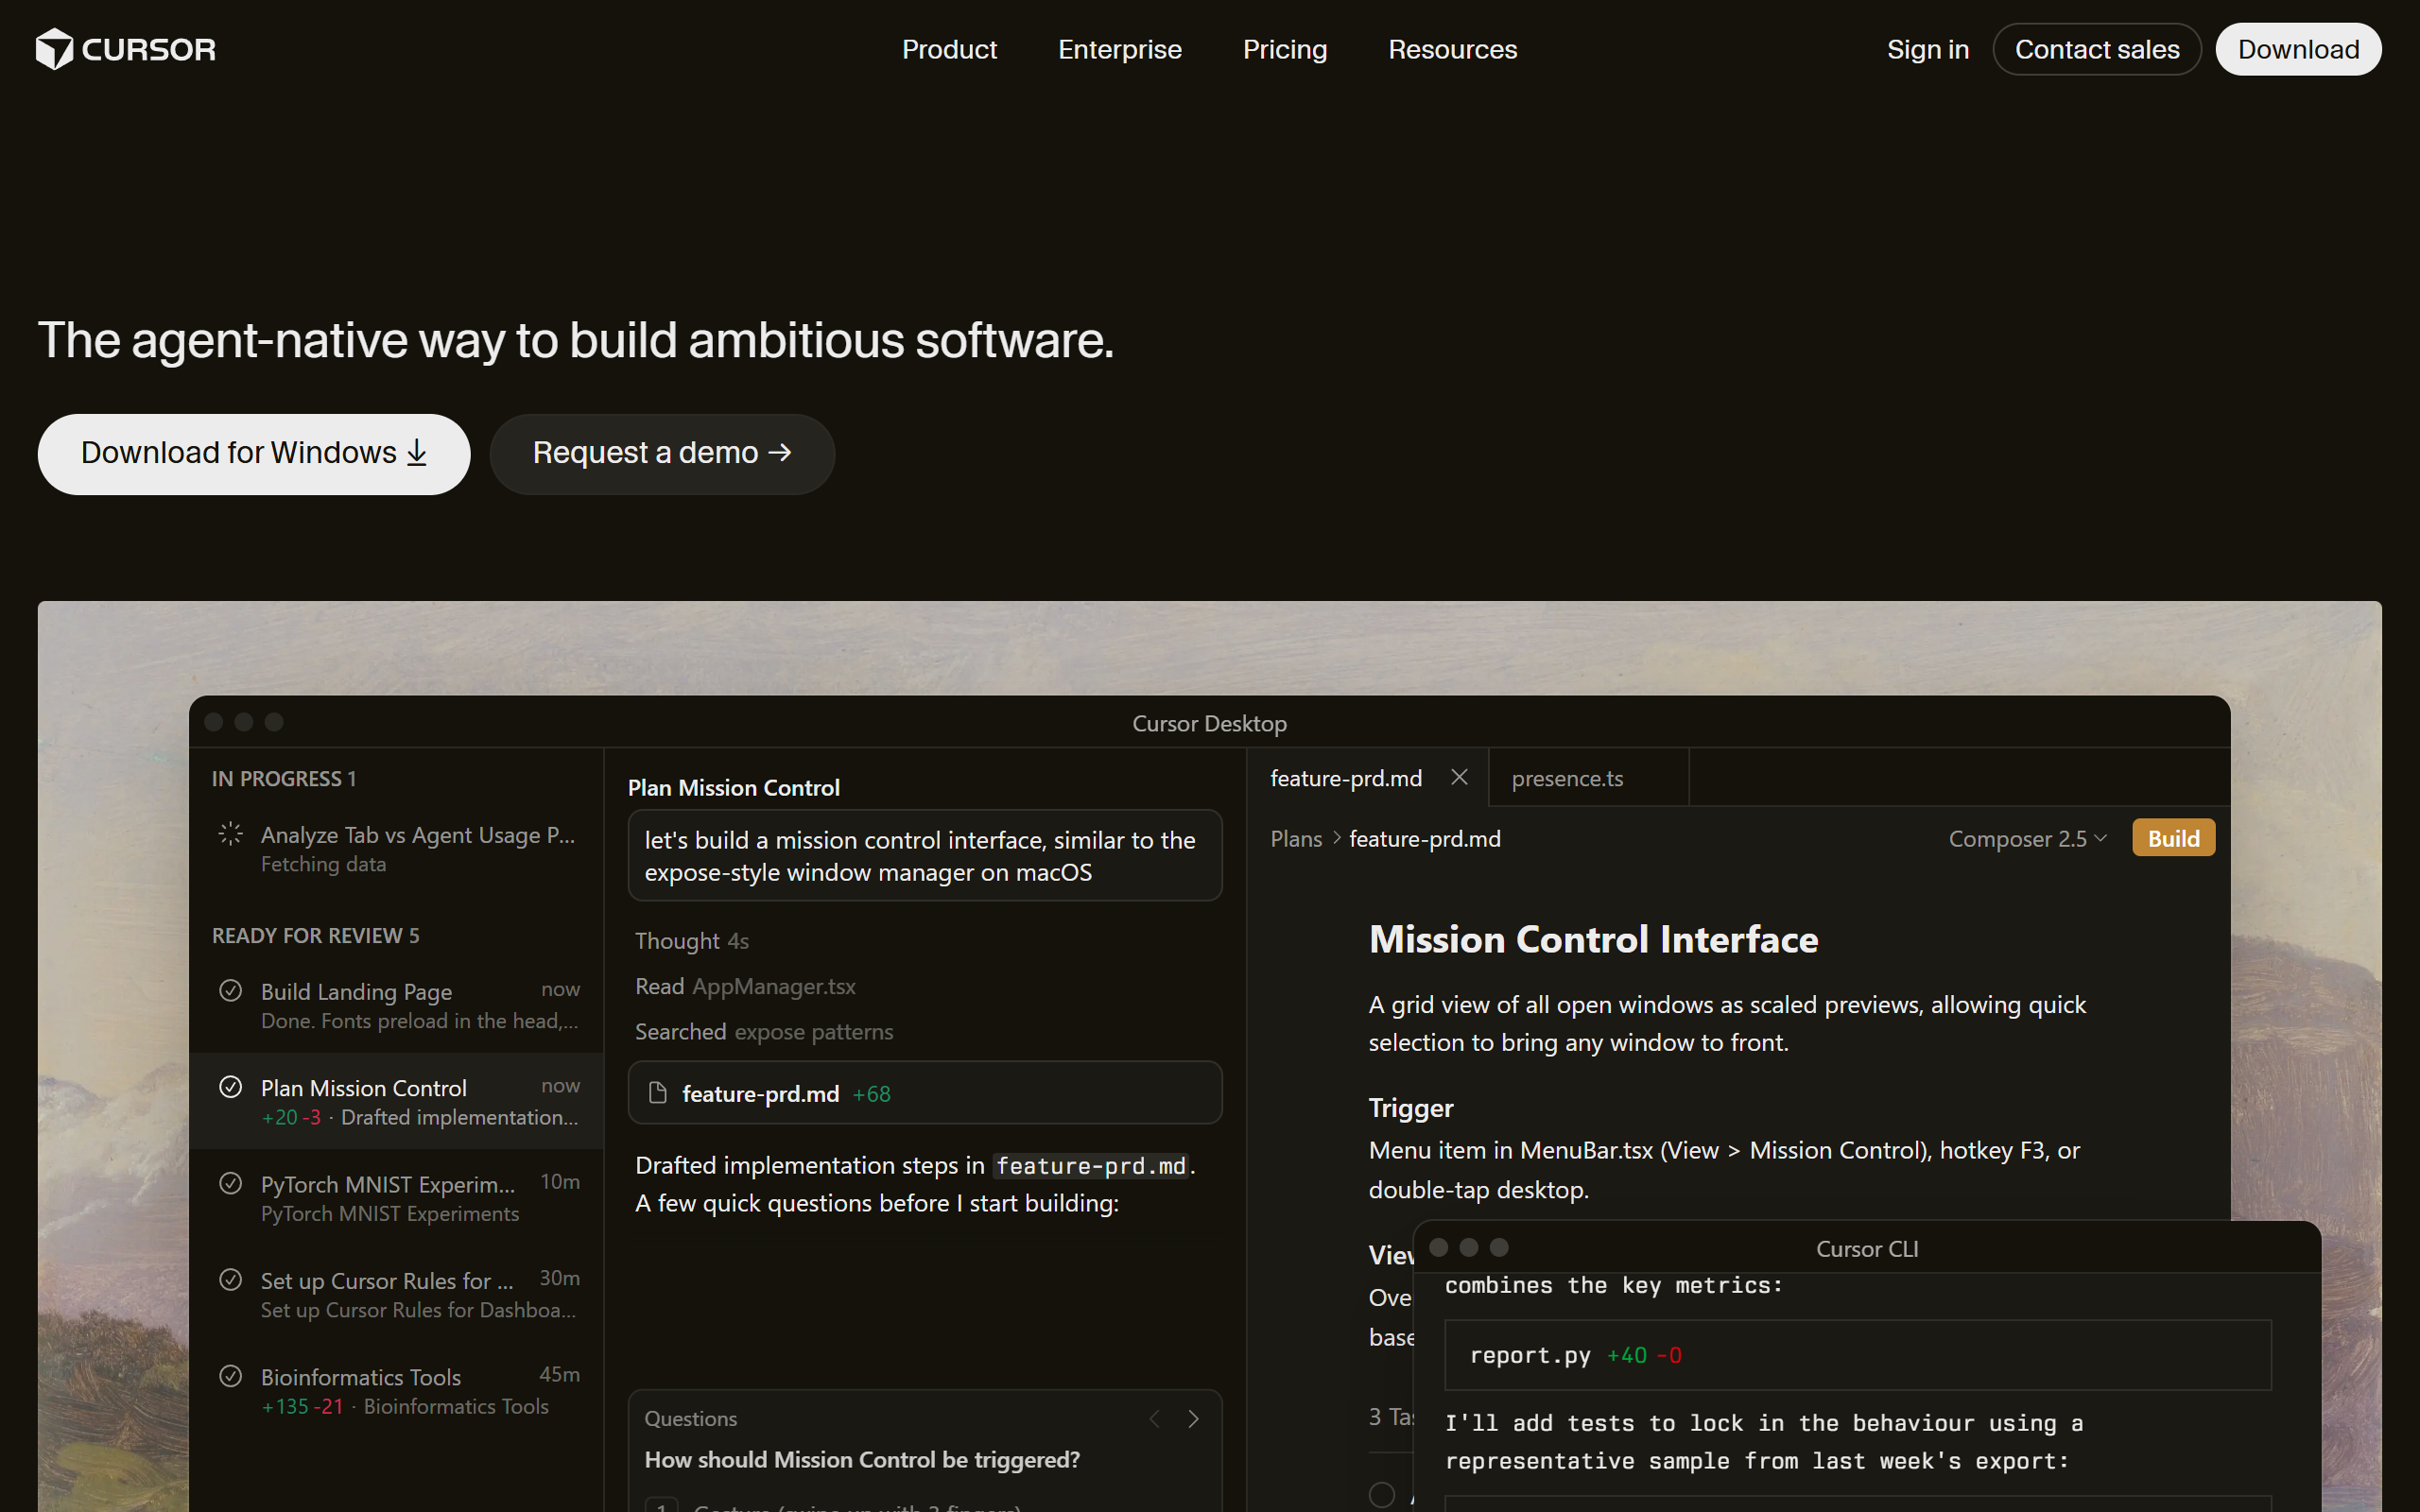The height and width of the screenshot is (1512, 2420).
Task: Open the Enterprise menu item
Action: point(1119,49)
